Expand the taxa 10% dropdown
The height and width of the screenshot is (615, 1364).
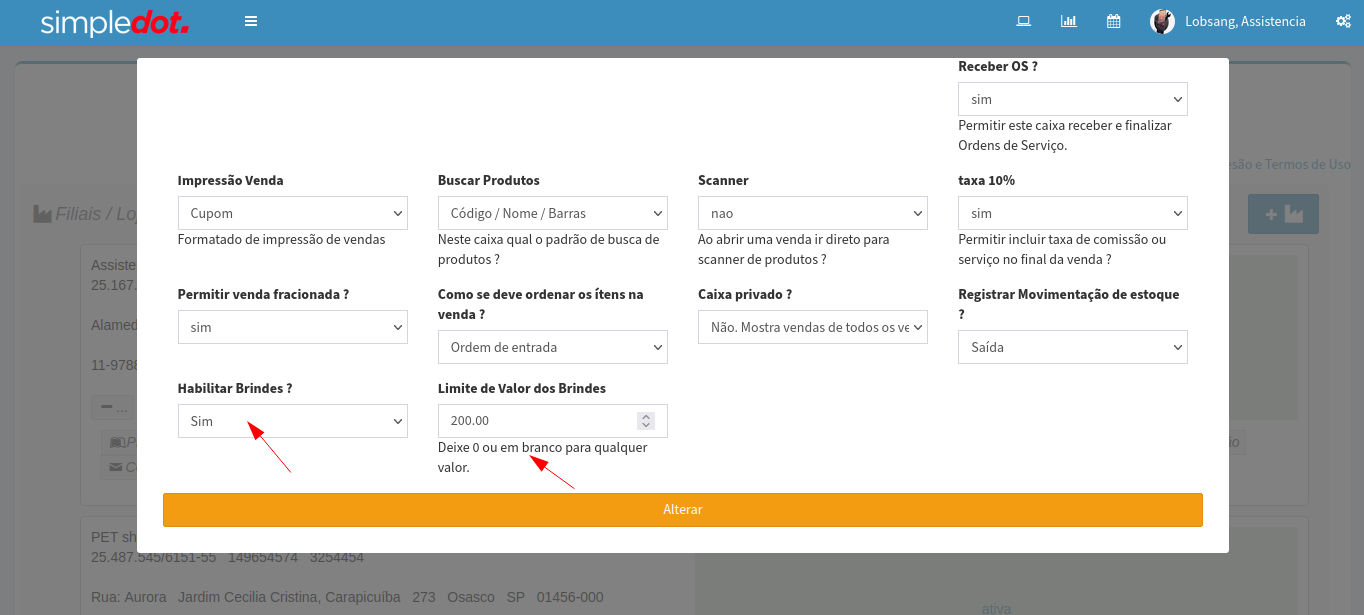tap(1072, 213)
